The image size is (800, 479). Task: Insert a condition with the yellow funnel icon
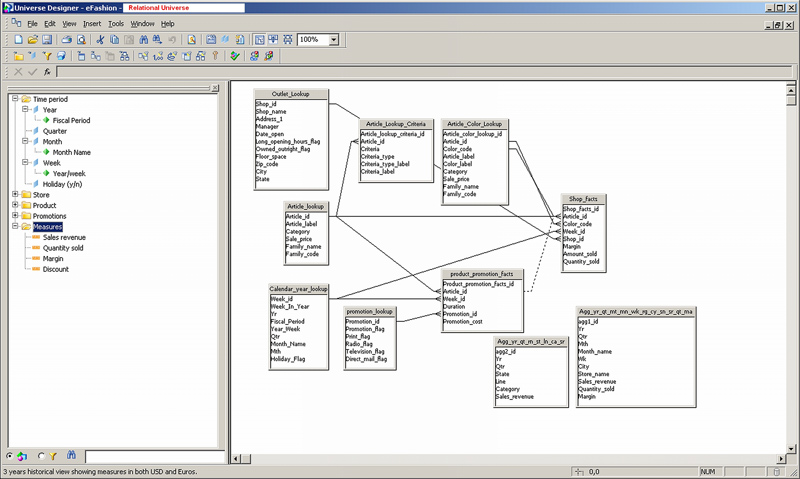tap(47, 56)
